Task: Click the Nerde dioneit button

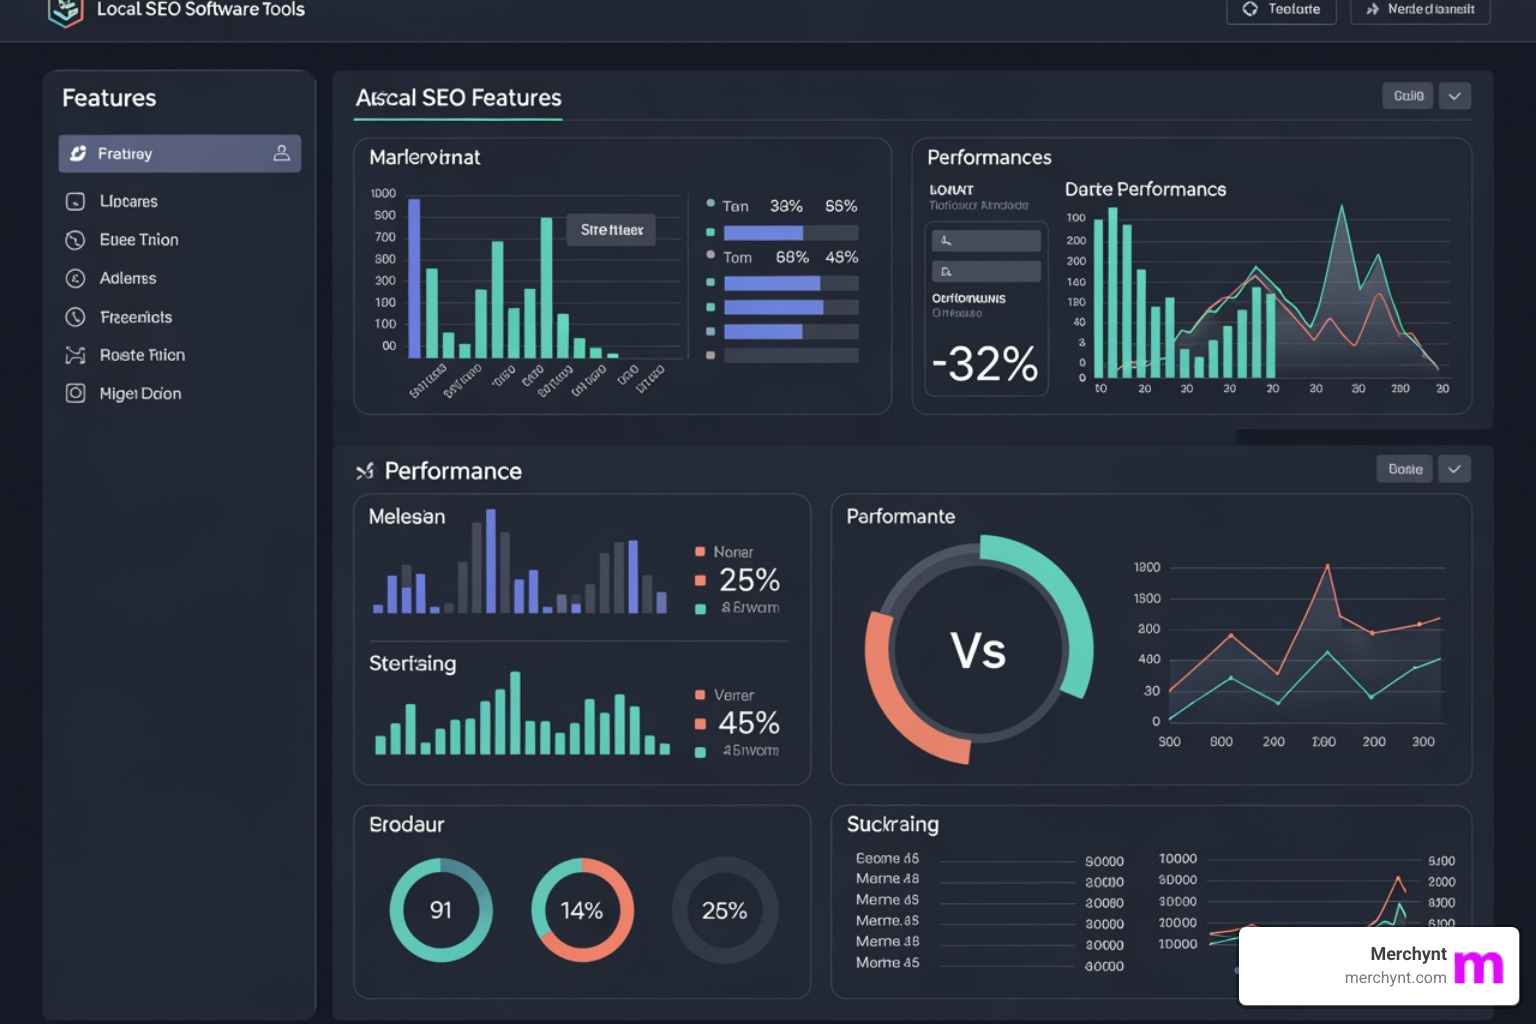Action: pos(1419,9)
